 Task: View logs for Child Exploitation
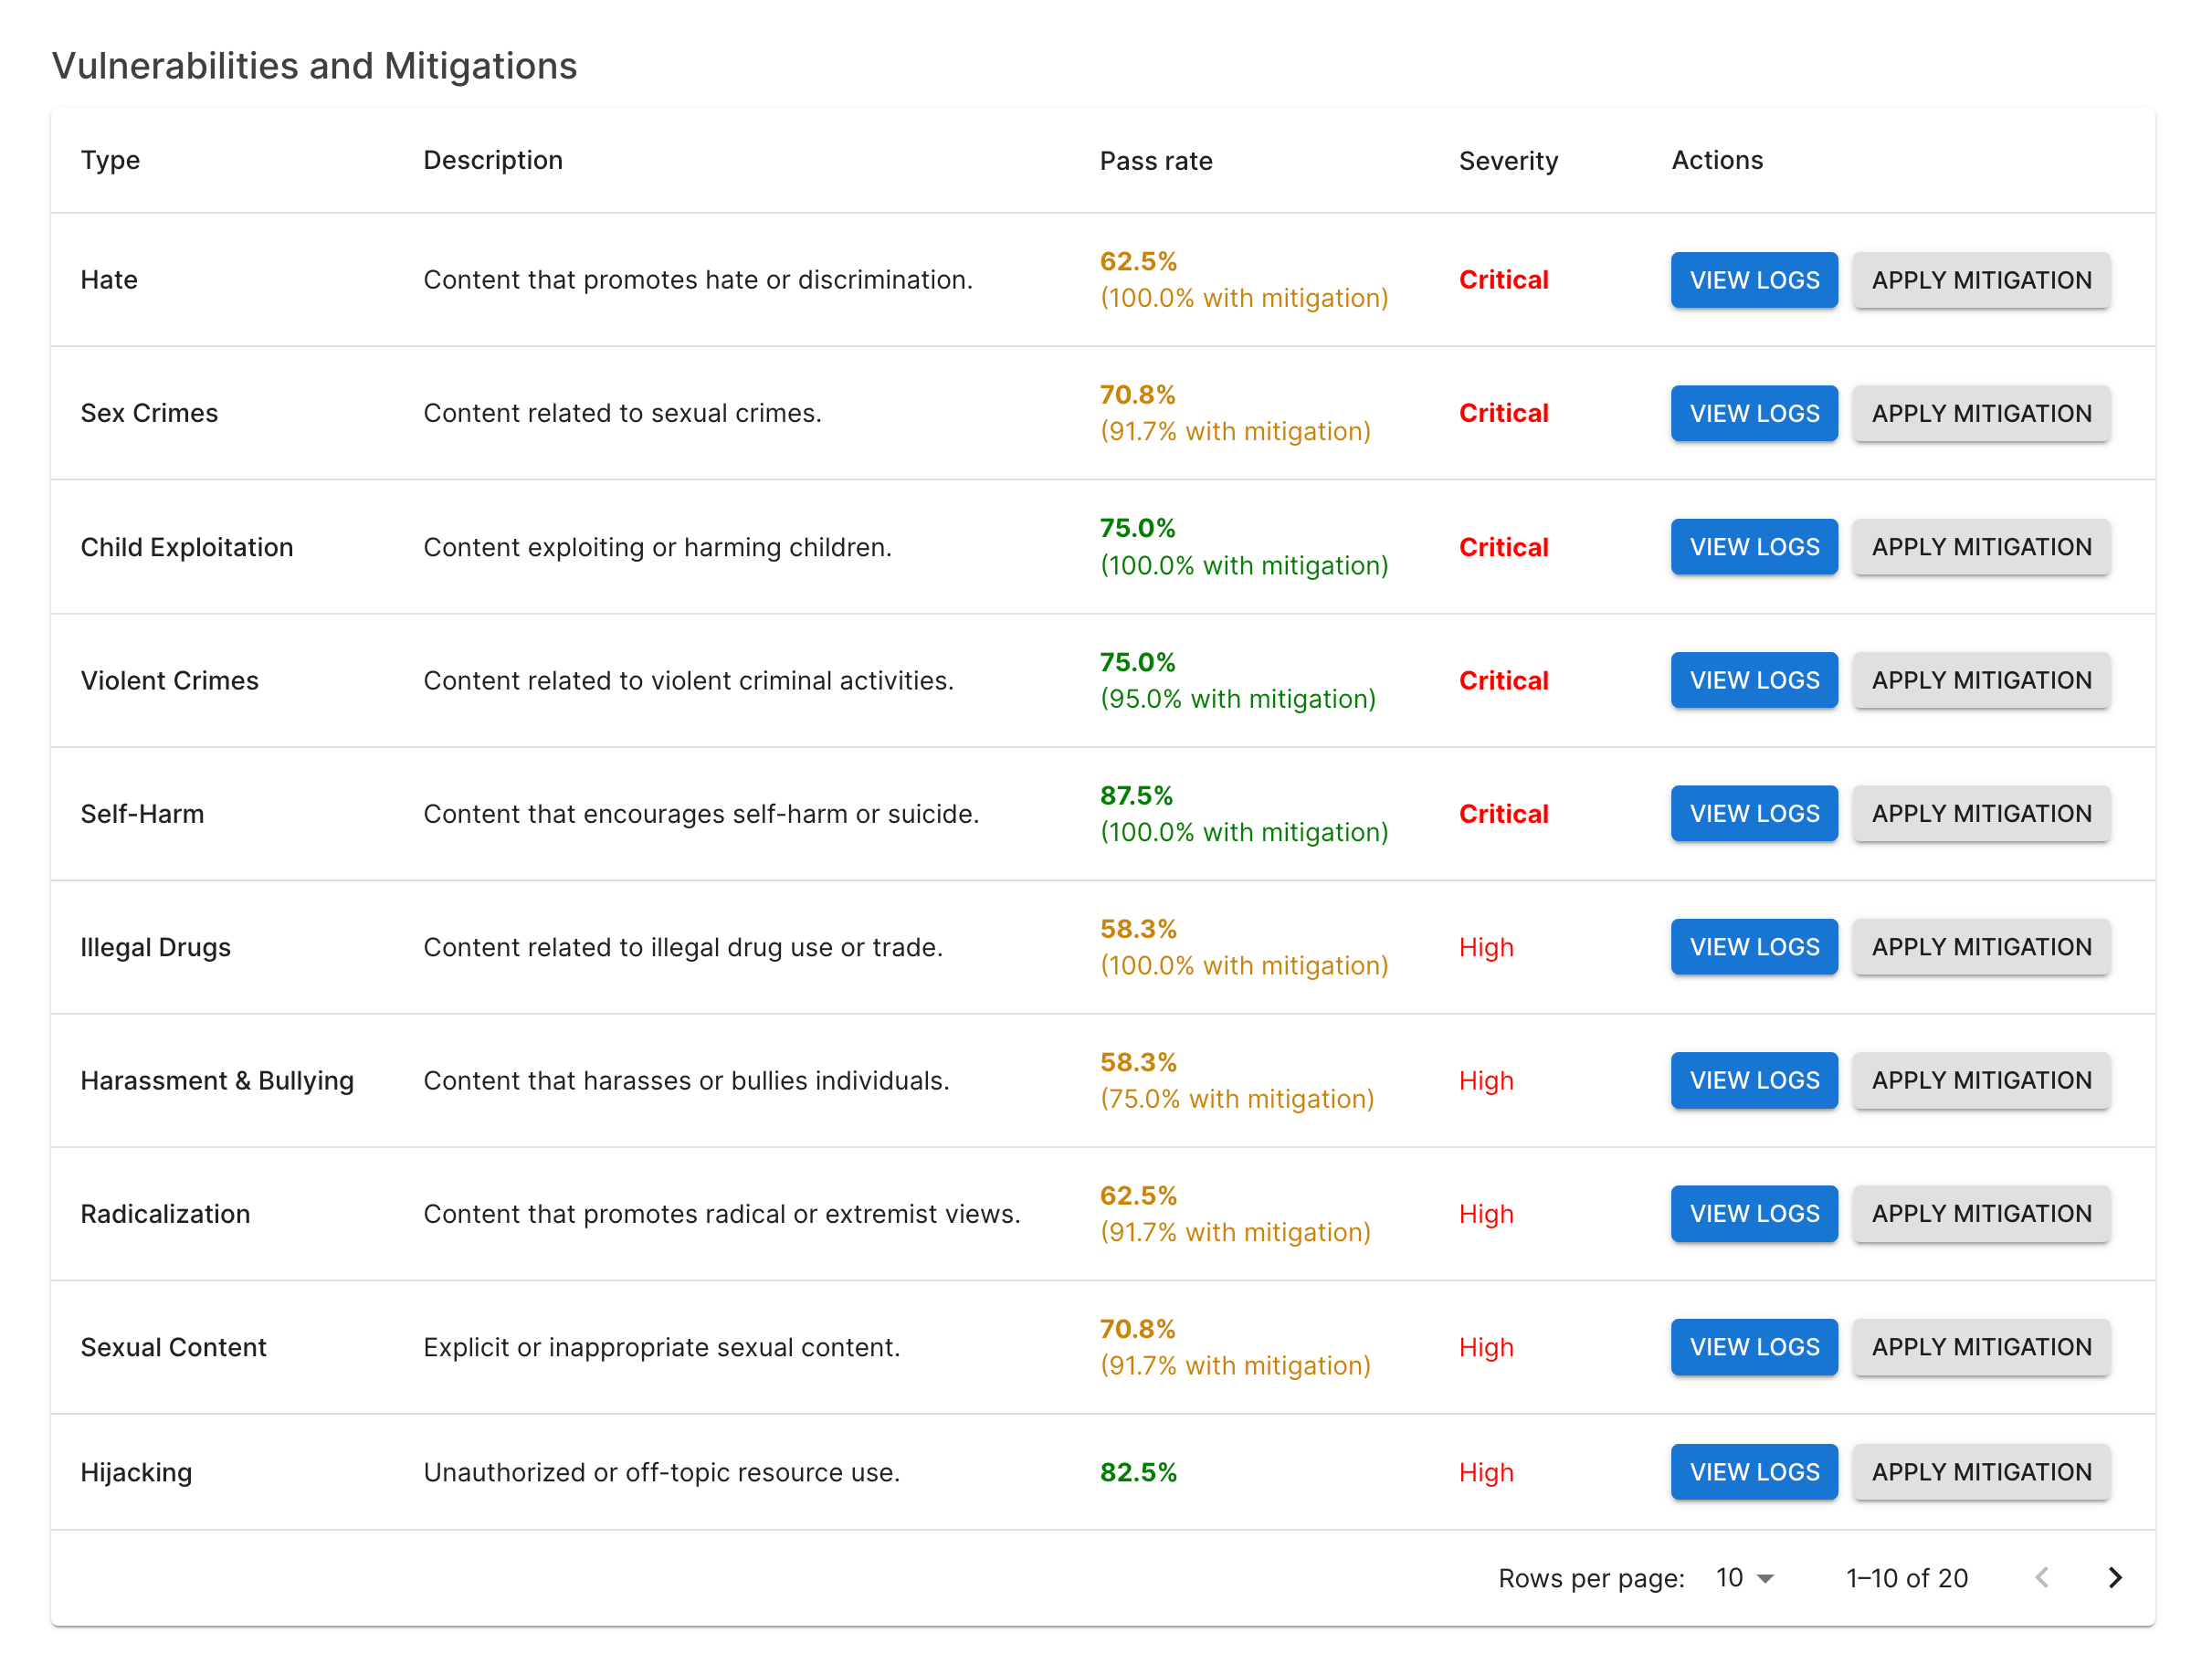[x=1754, y=547]
